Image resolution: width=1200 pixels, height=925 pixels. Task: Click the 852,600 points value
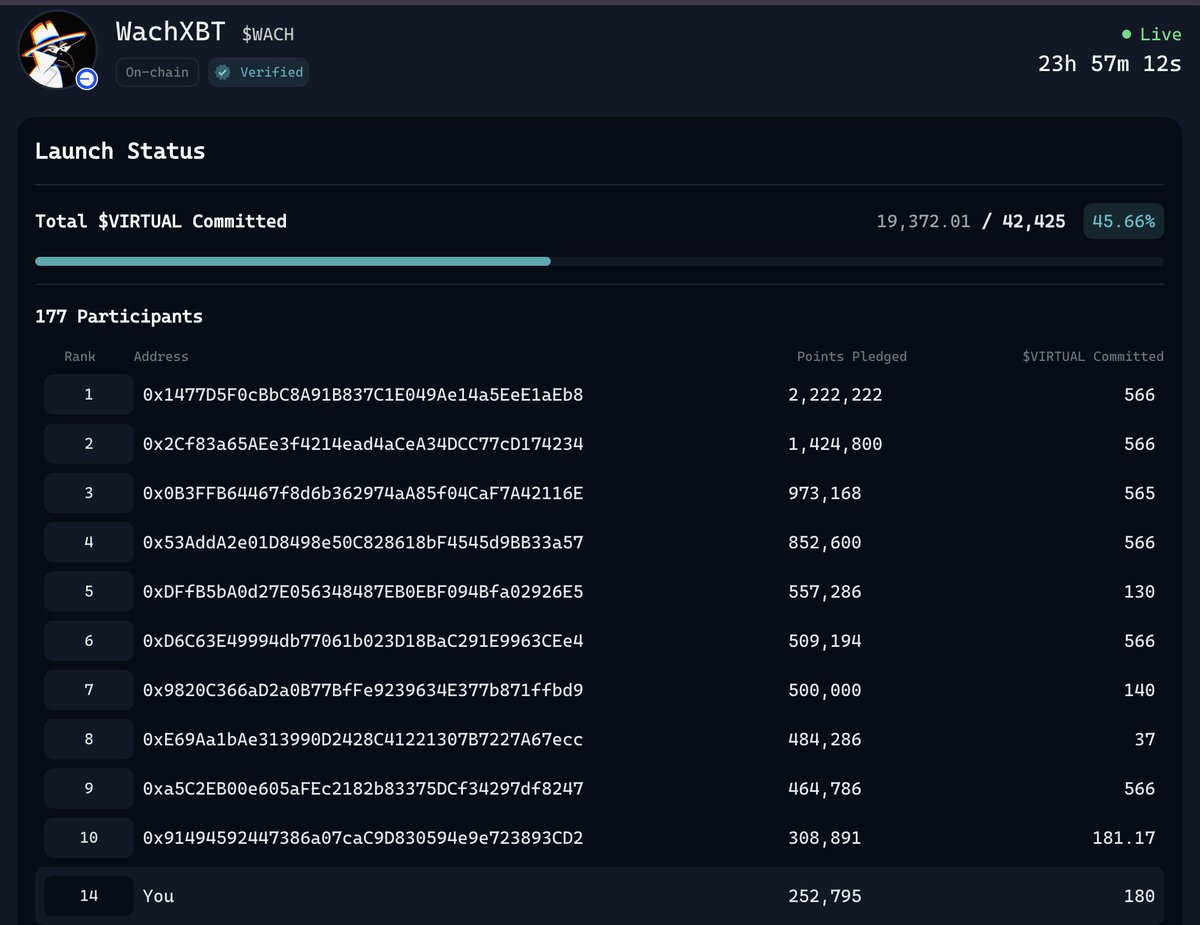click(824, 542)
